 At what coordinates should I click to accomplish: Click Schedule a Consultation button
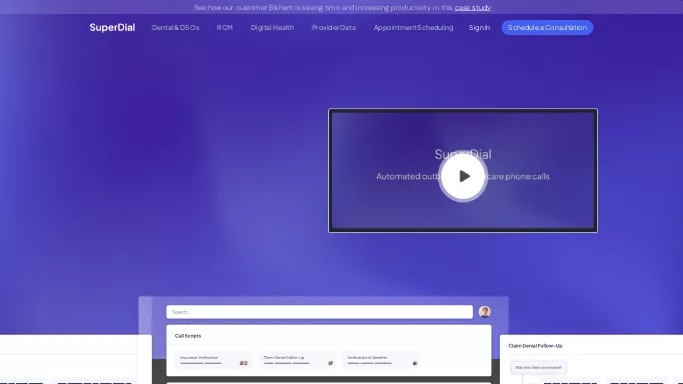click(x=548, y=27)
